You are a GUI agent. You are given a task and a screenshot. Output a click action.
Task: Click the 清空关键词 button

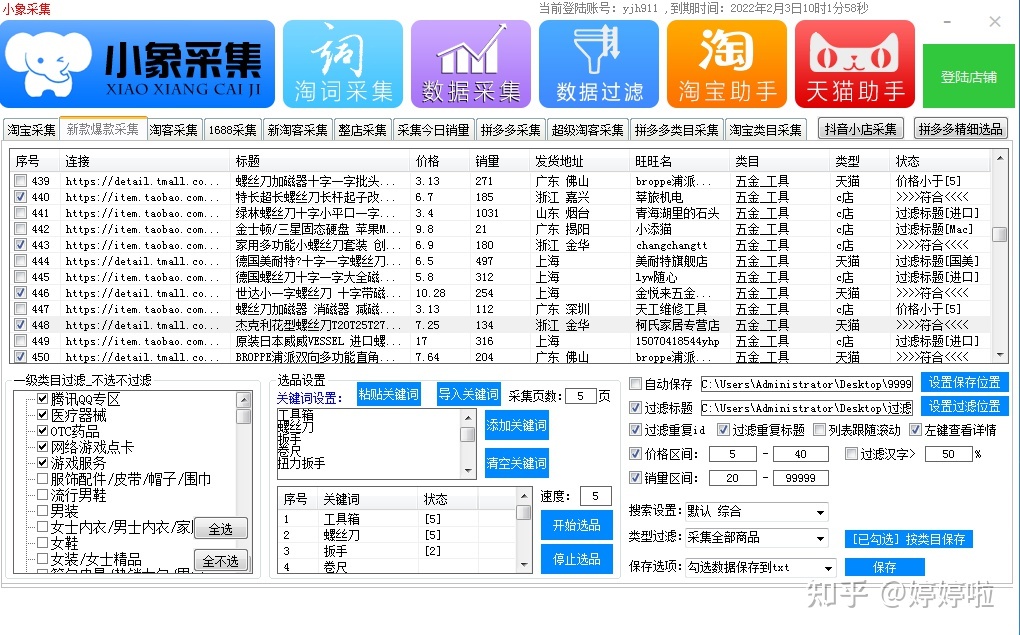pos(517,463)
